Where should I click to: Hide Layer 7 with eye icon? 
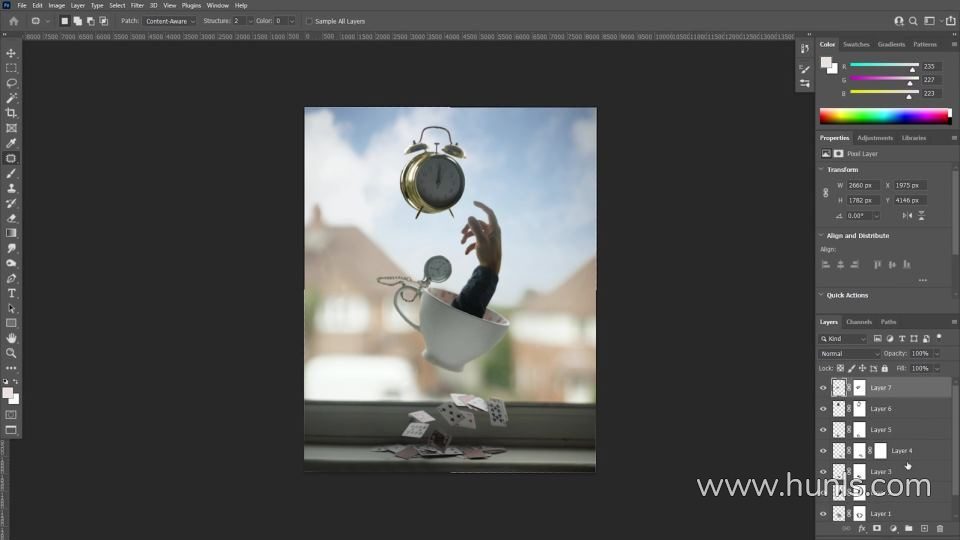pos(823,388)
